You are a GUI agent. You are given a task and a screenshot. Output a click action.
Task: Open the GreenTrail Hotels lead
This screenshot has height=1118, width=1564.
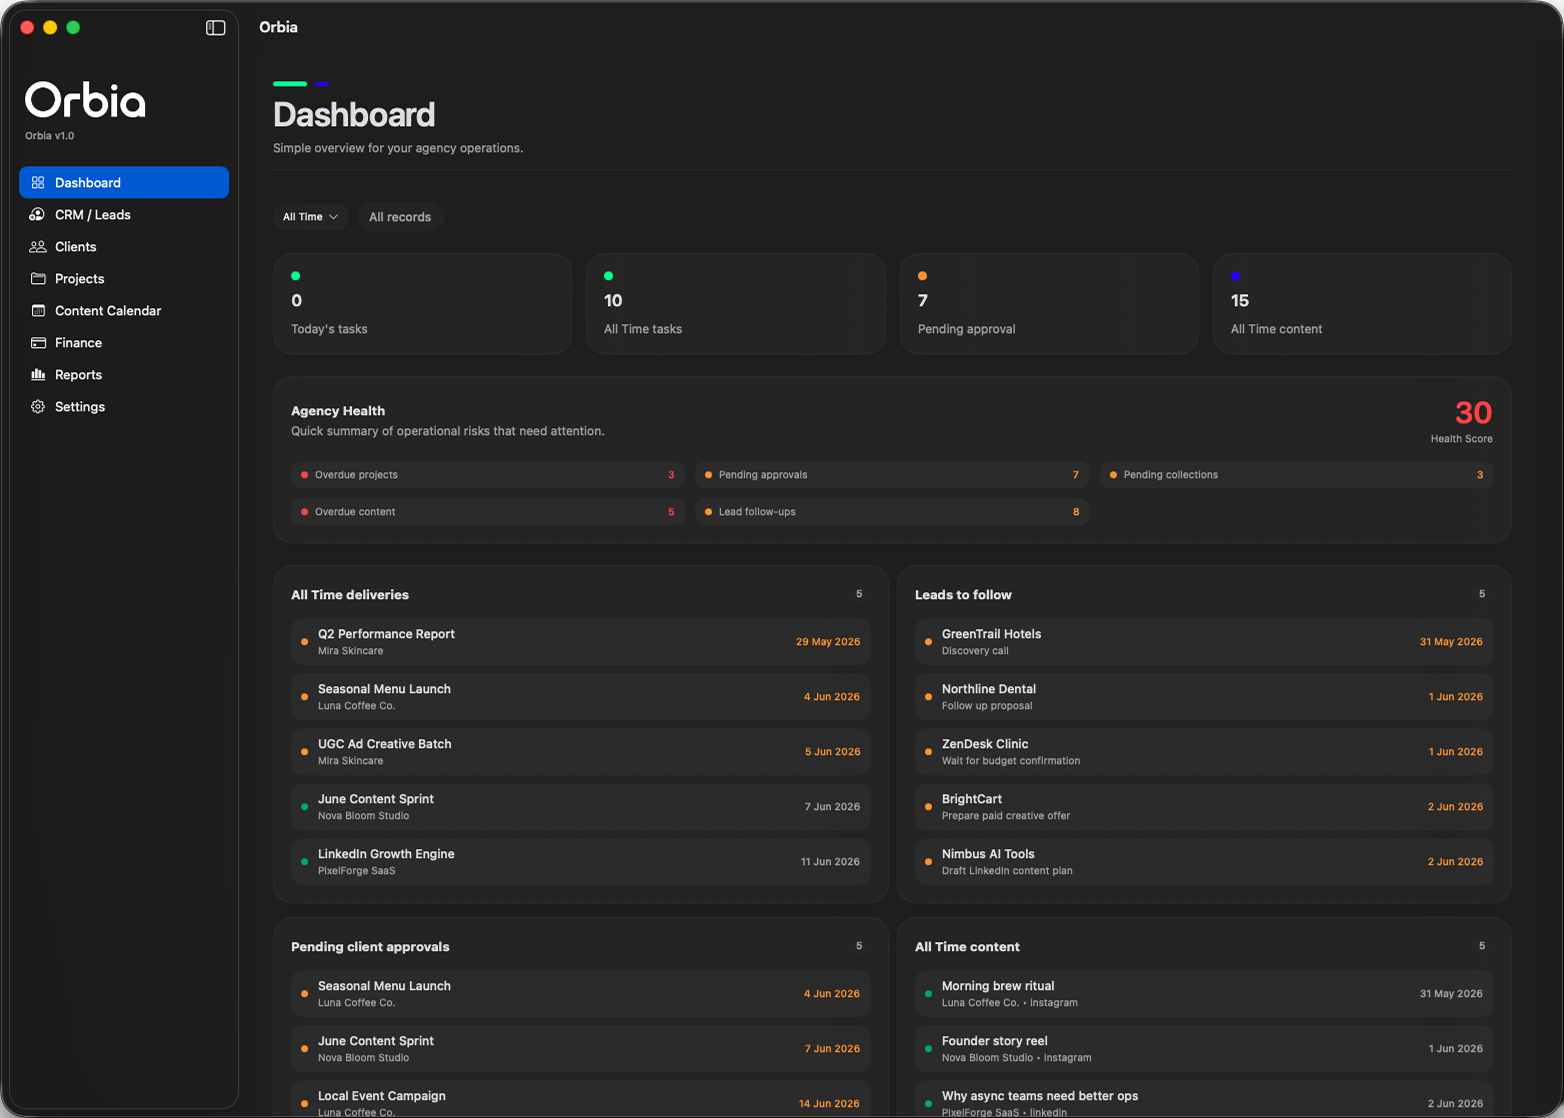pos(1204,642)
